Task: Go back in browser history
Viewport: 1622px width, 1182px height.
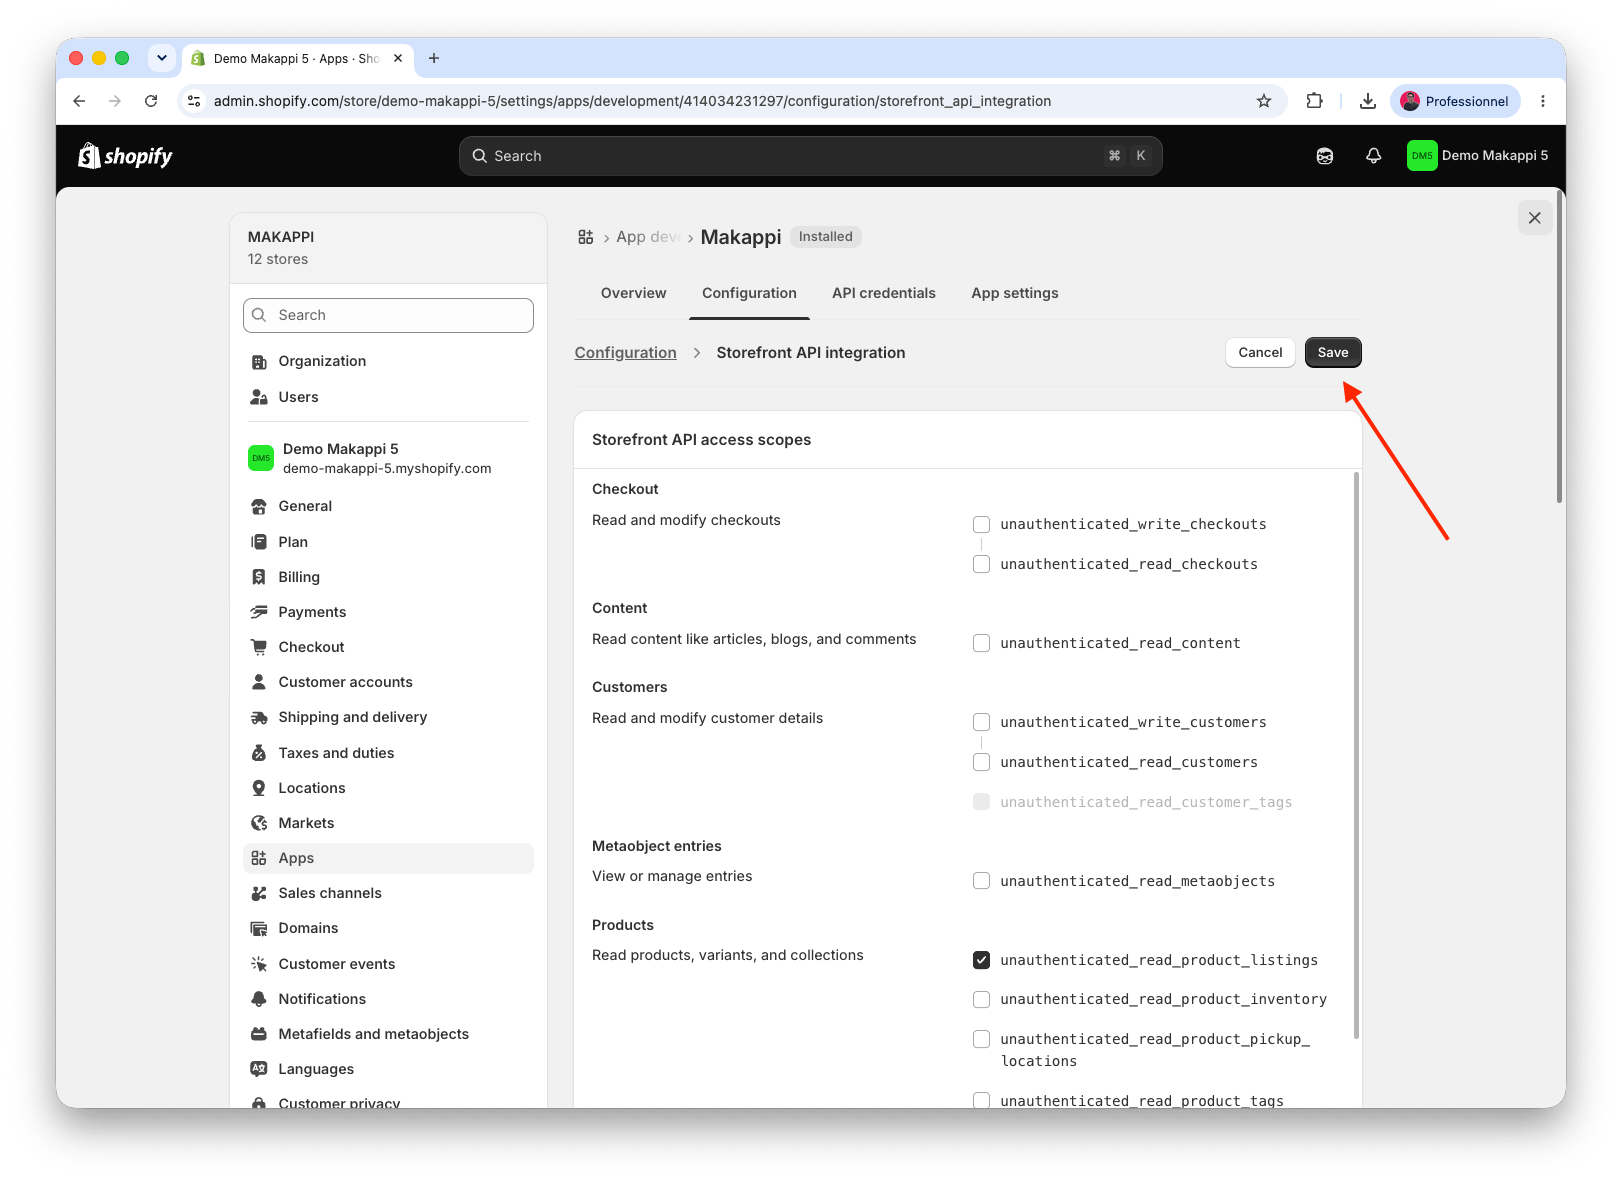Action: tap(79, 101)
